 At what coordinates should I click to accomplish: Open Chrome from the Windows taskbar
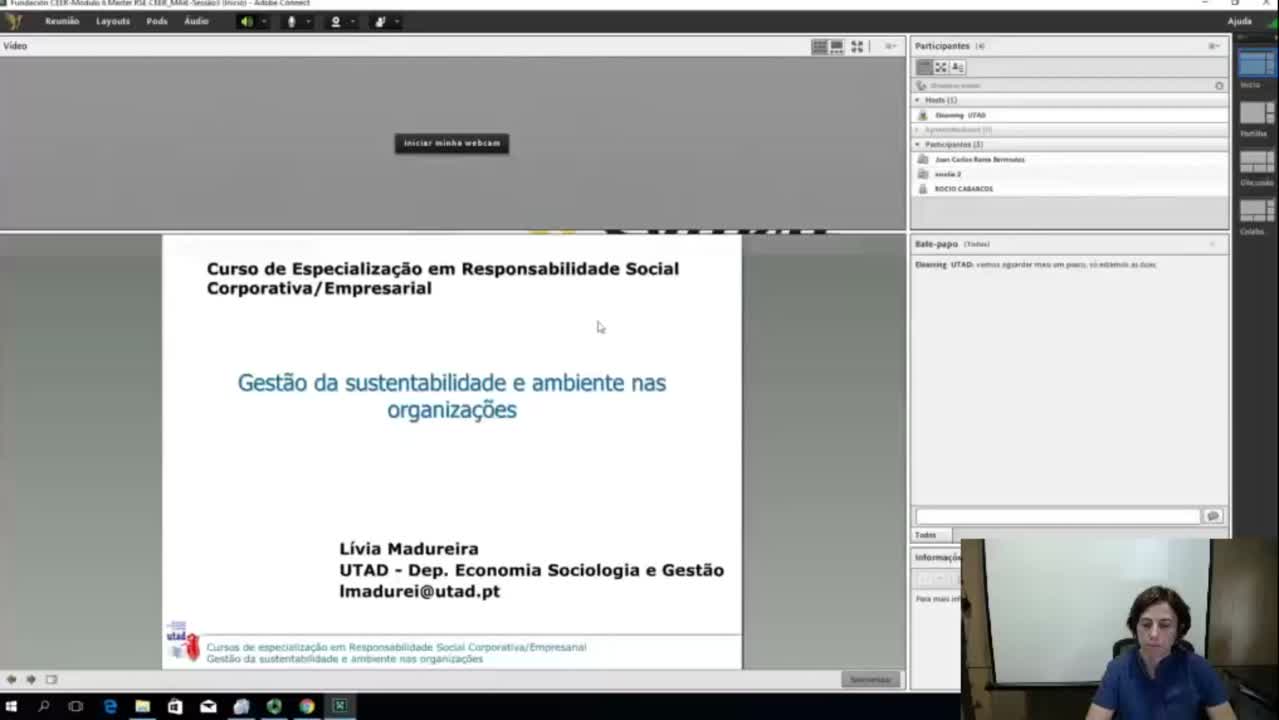tap(306, 707)
